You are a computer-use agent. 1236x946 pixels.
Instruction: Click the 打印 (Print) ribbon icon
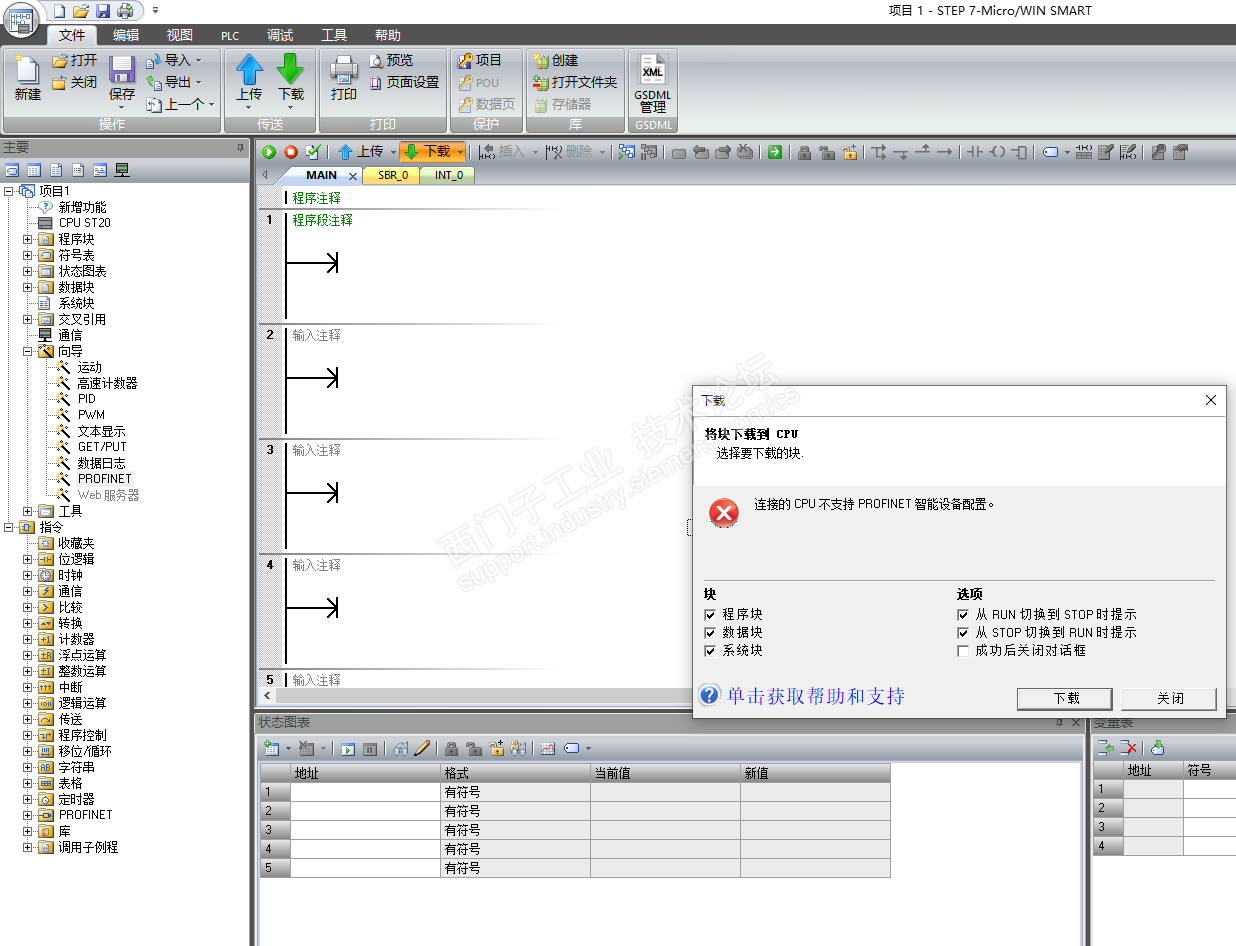344,78
